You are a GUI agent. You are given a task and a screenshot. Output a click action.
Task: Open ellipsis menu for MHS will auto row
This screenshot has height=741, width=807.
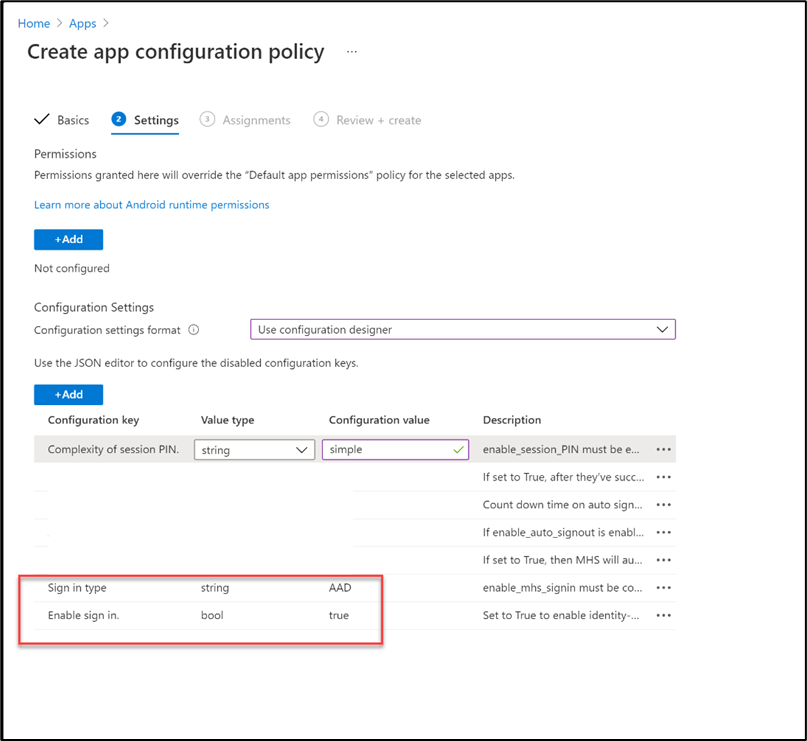[663, 560]
